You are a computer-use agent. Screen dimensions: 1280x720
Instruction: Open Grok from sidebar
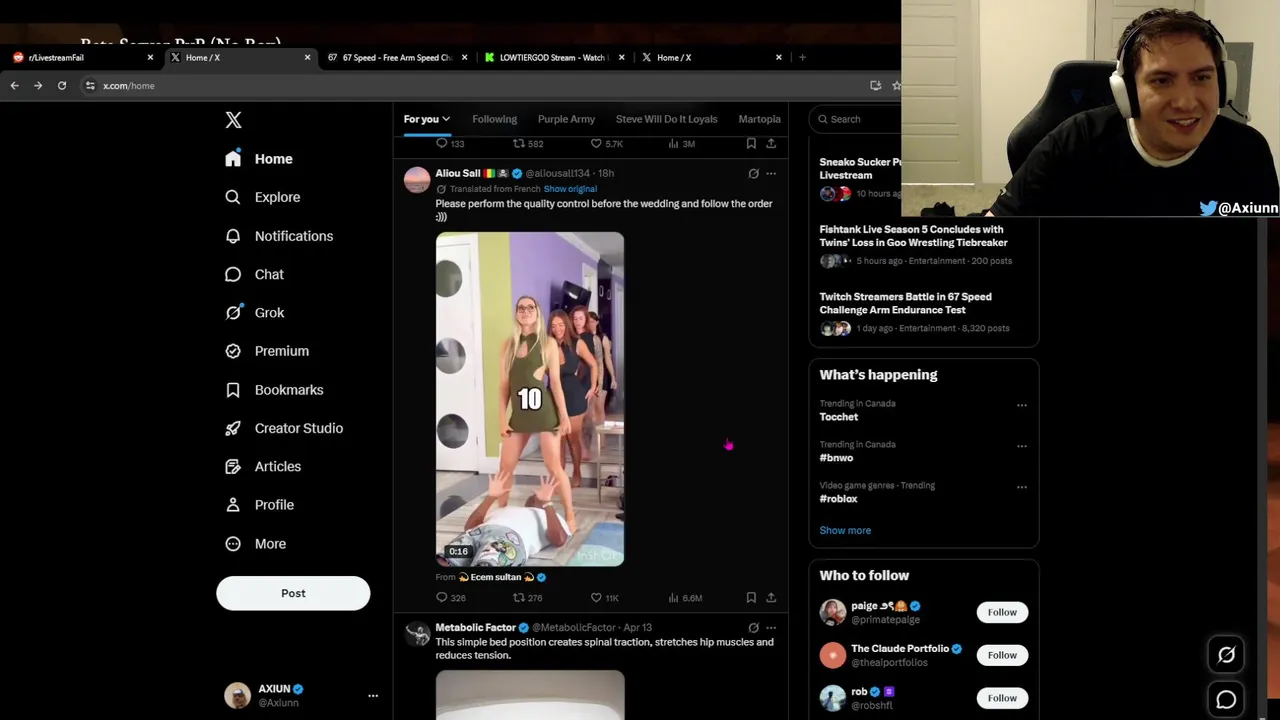tap(255, 312)
